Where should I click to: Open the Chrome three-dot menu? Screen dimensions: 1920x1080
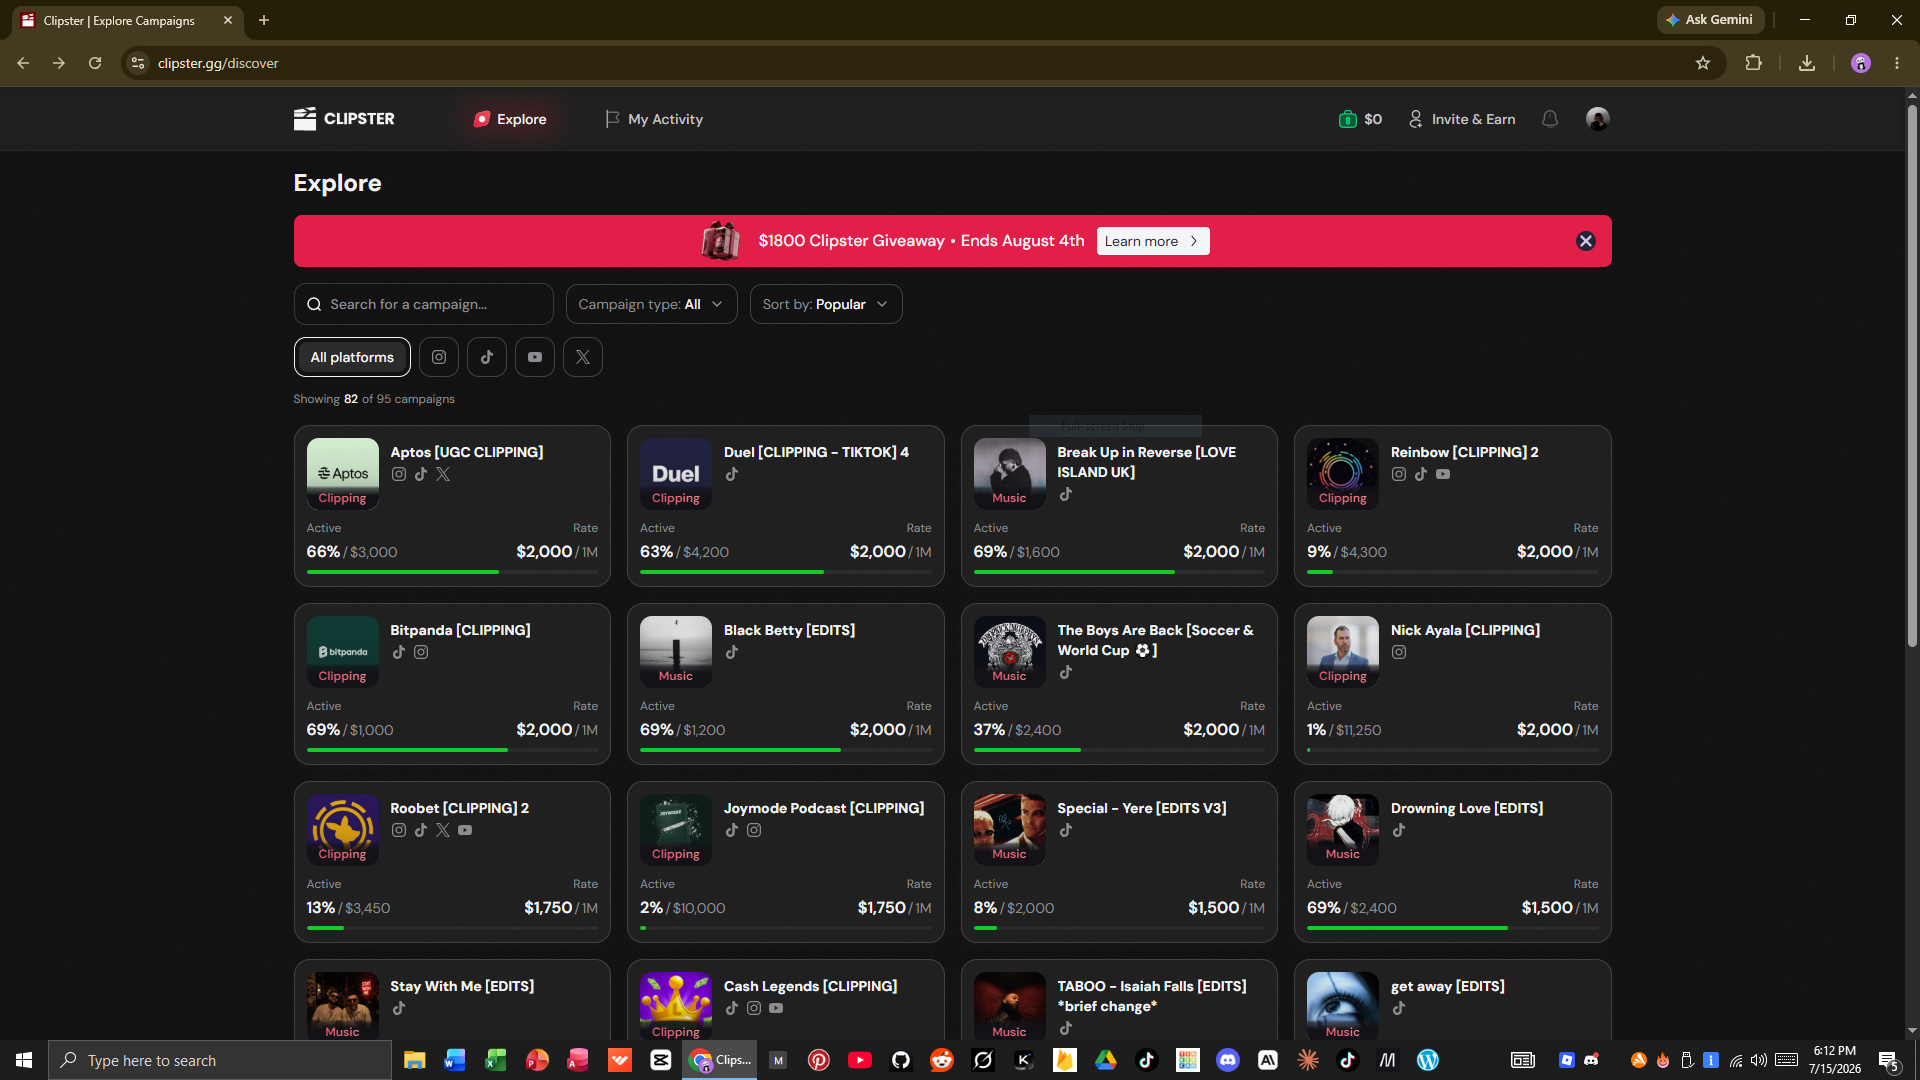(1897, 63)
